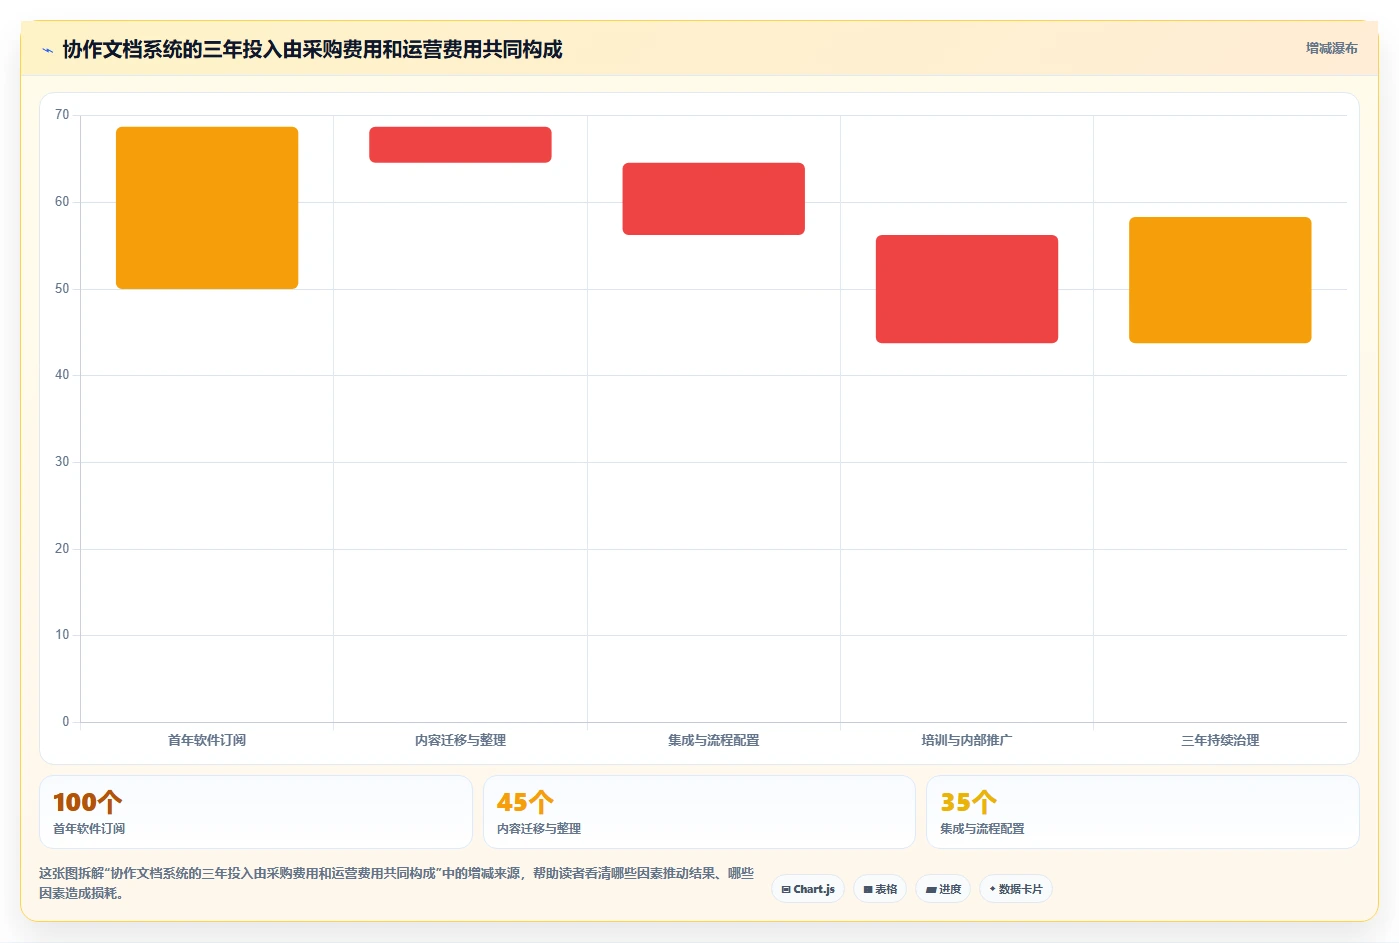Select the 表格 tag pill

(880, 889)
